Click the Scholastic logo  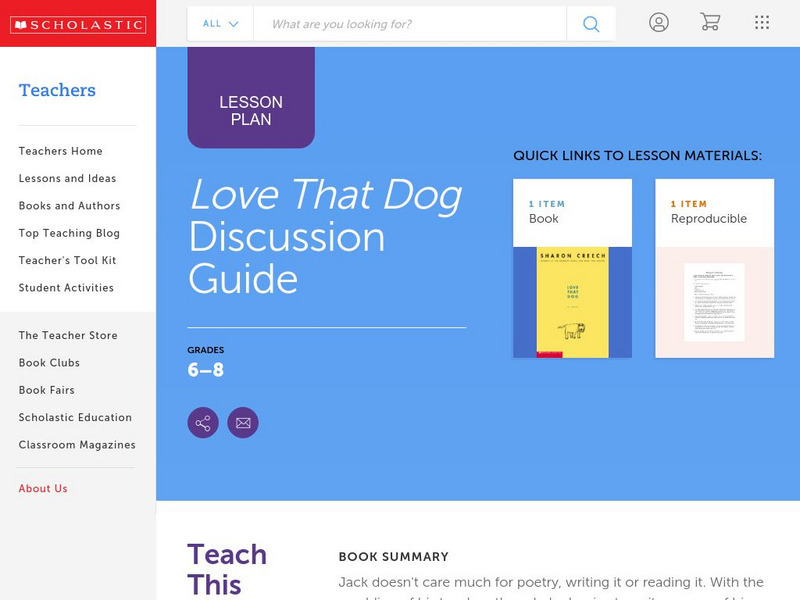click(78, 23)
